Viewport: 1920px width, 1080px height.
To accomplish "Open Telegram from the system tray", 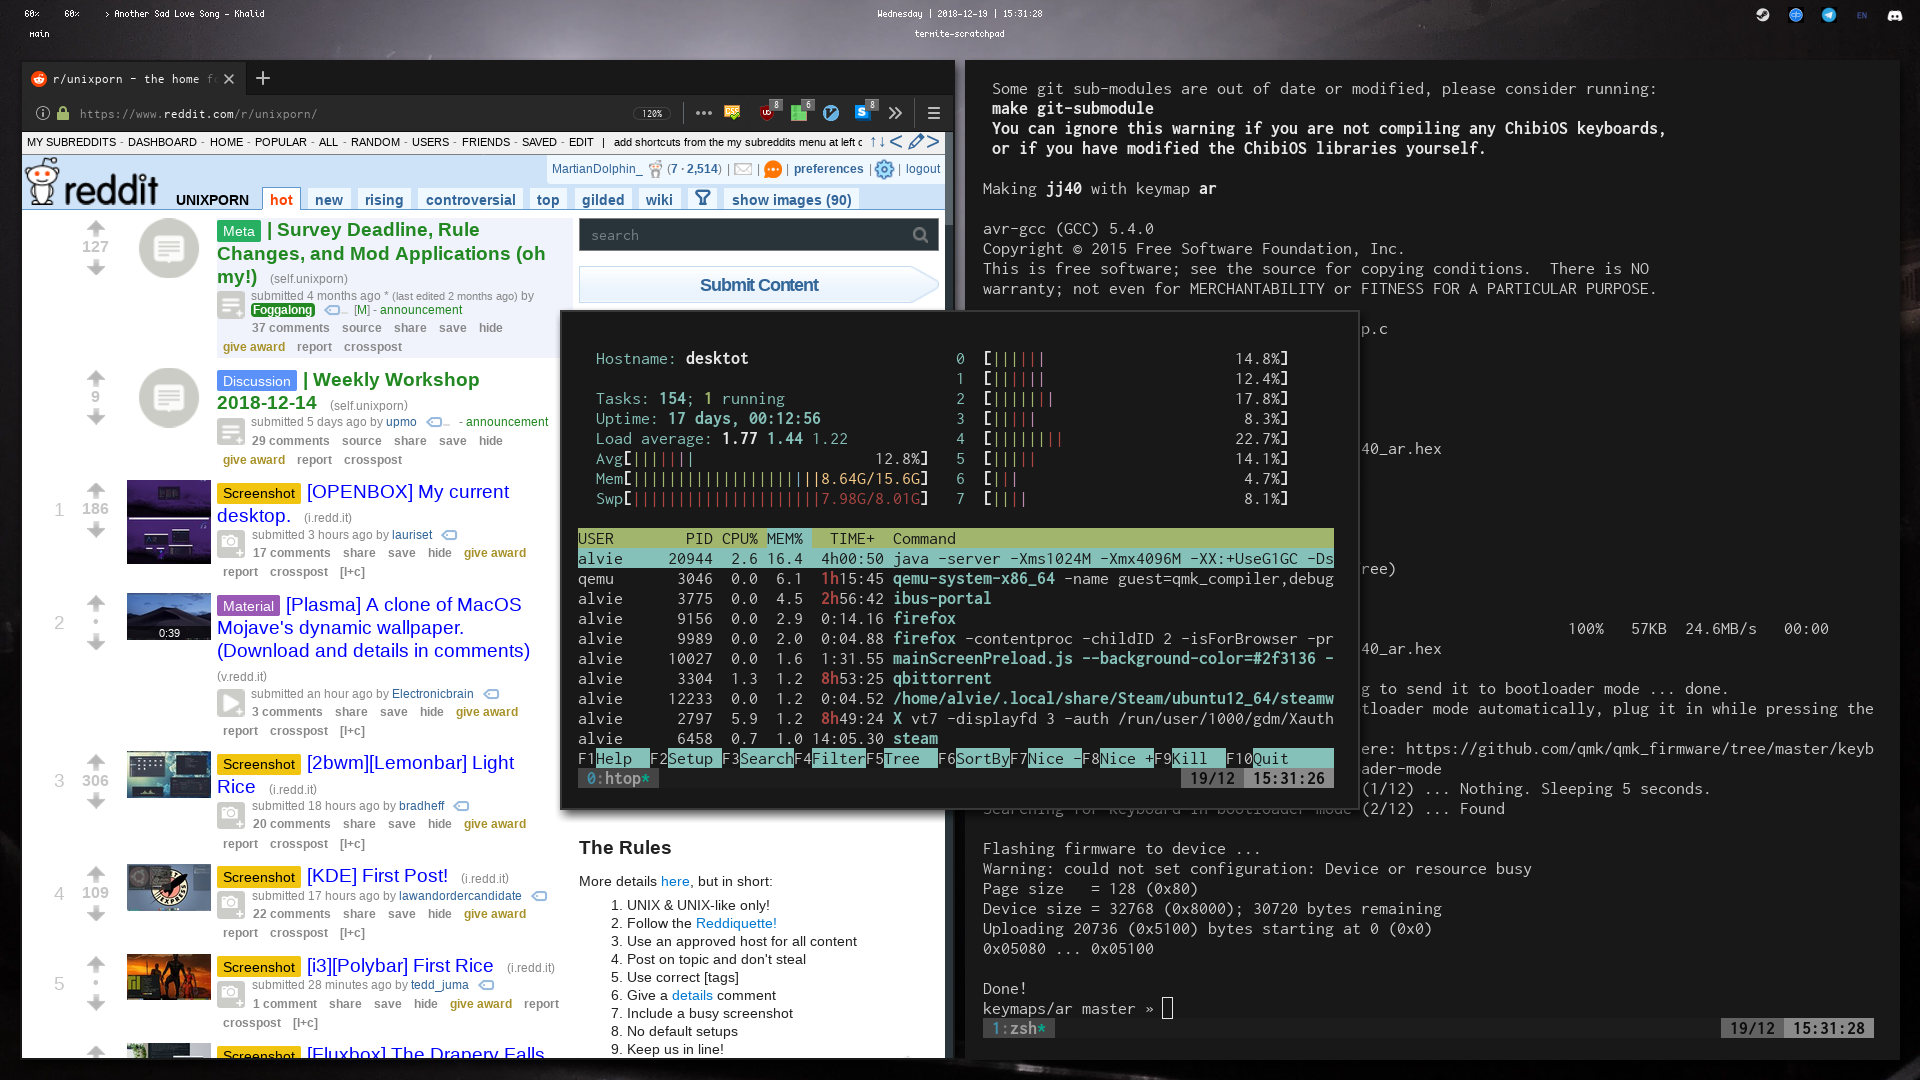I will 1829,15.
